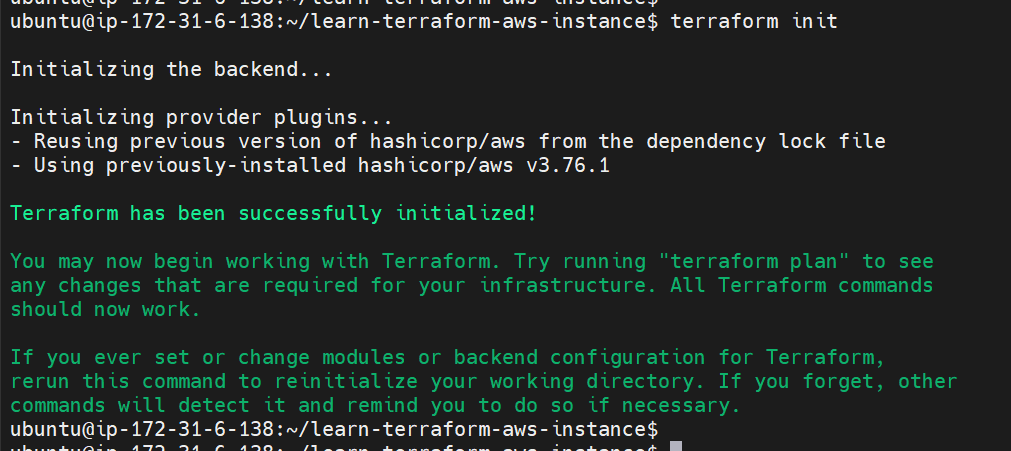Click the "dependency lock file" text
The height and width of the screenshot is (451, 1011).
pyautogui.click(x=766, y=142)
